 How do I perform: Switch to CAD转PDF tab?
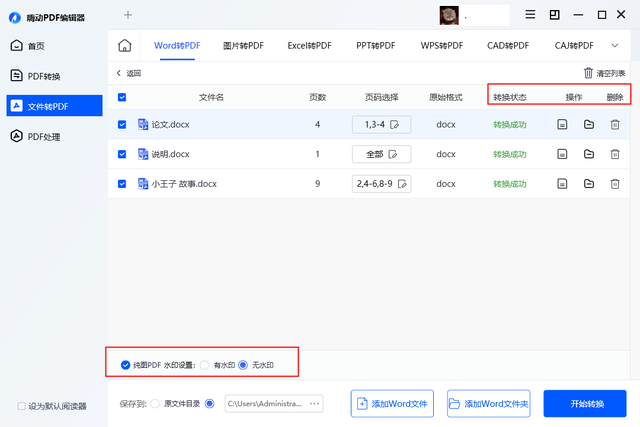tap(508, 46)
